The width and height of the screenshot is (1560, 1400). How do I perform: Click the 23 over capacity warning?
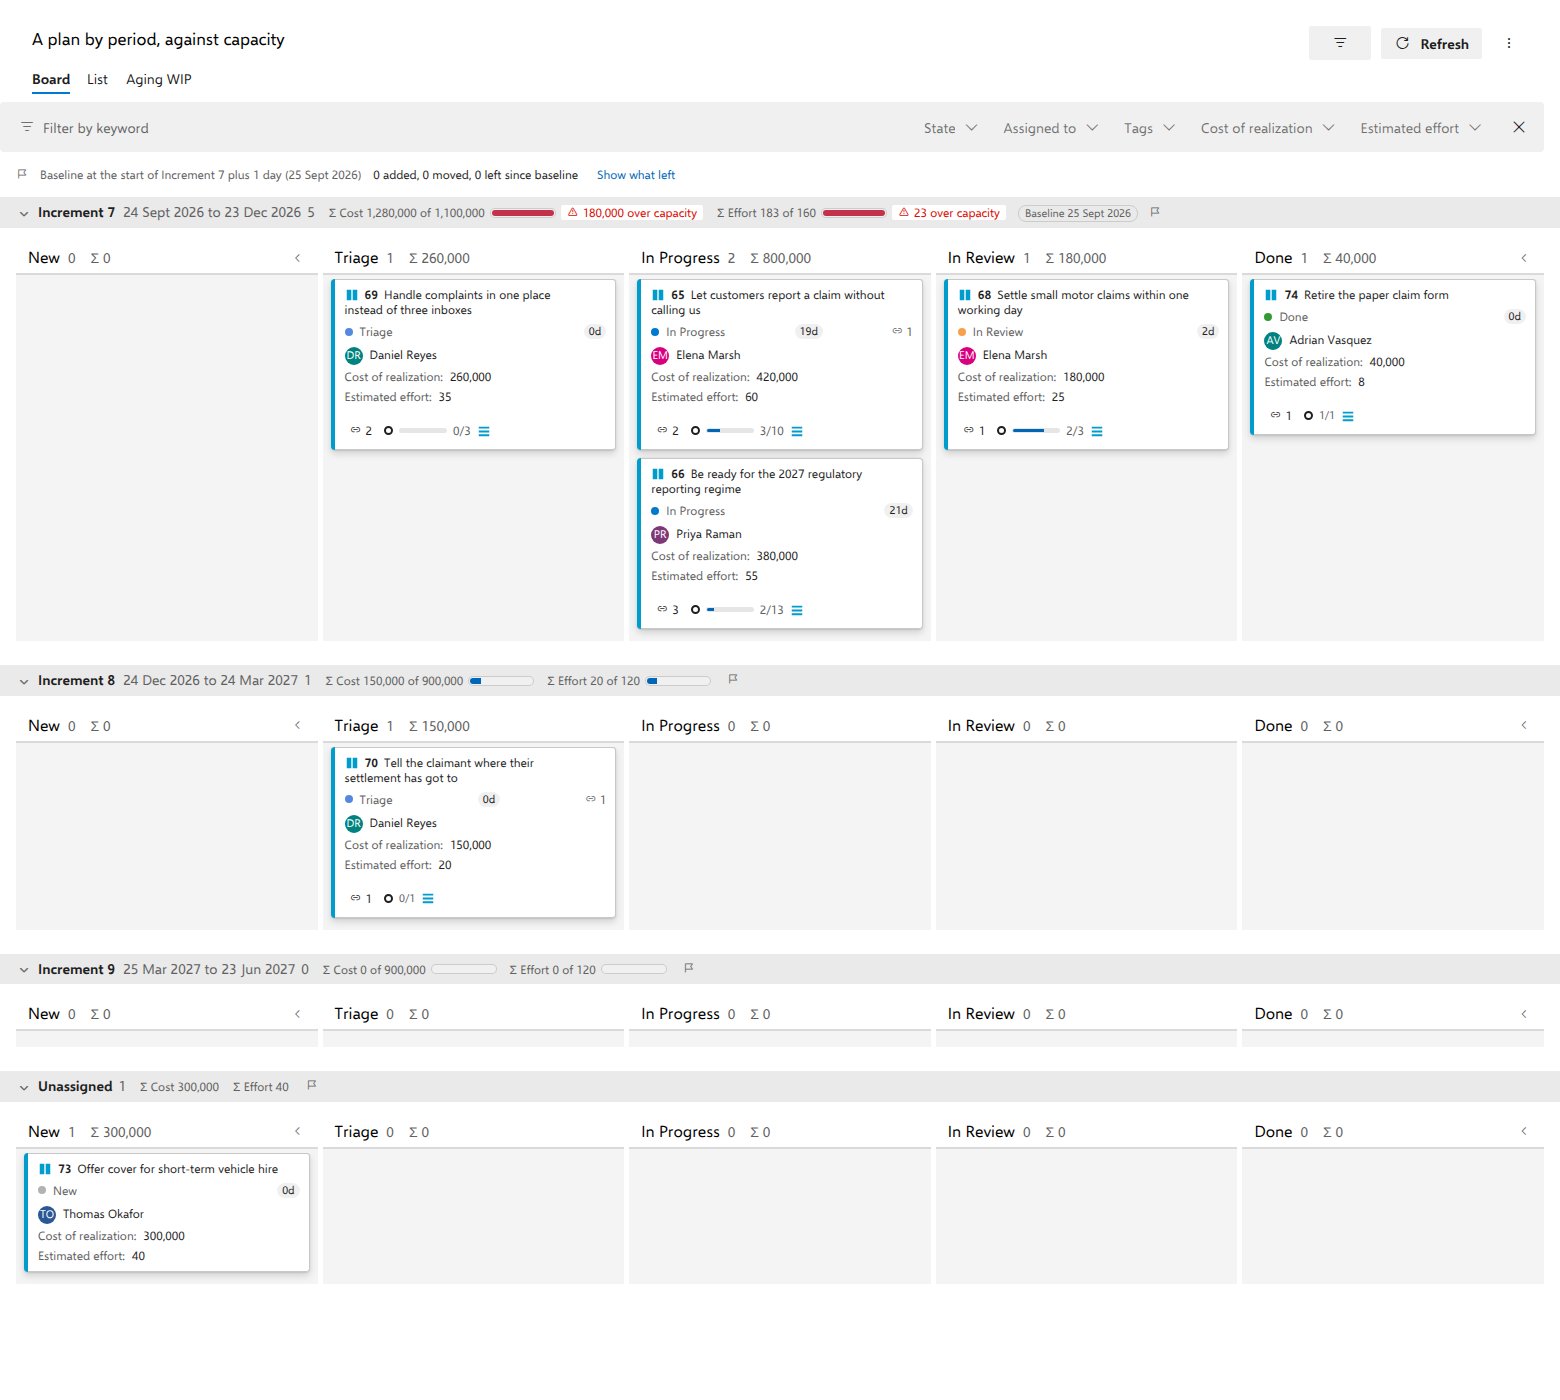[949, 213]
